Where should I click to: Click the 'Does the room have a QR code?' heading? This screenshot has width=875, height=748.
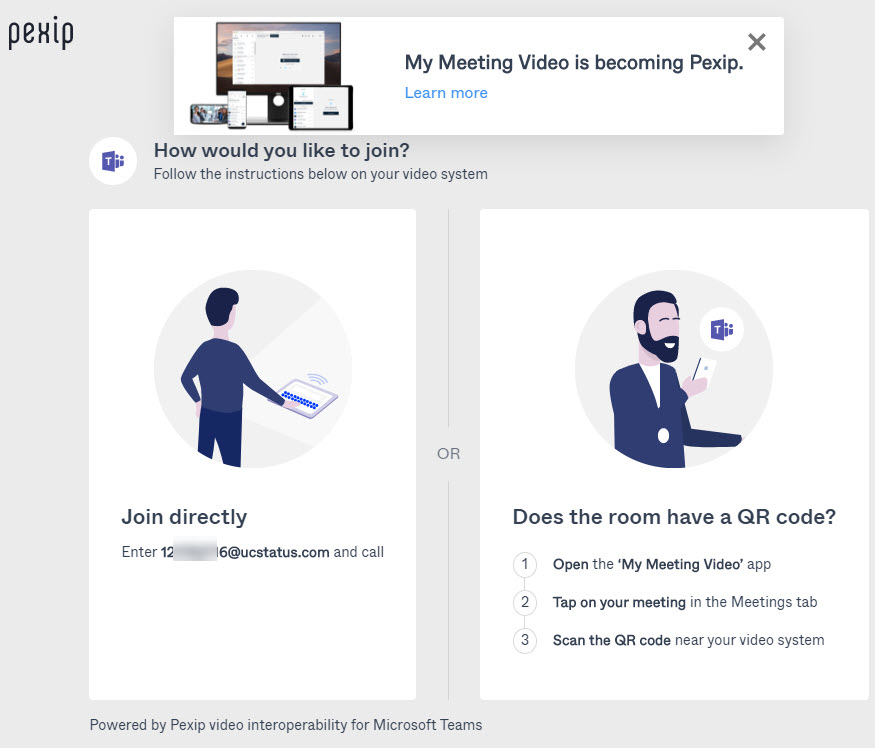click(x=674, y=517)
